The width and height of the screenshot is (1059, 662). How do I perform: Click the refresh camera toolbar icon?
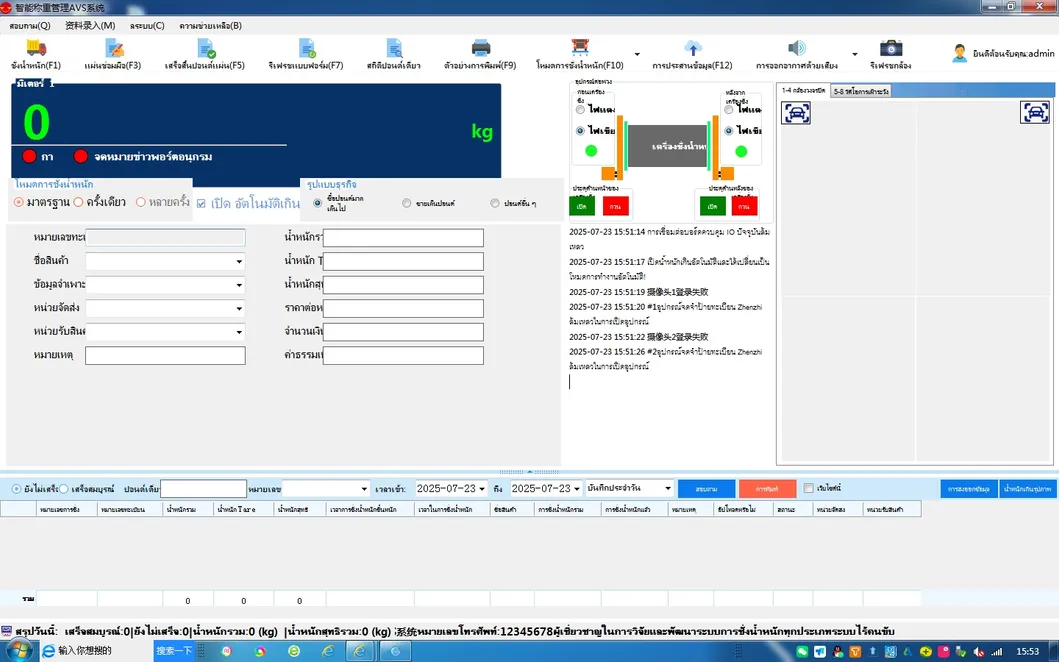point(890,49)
